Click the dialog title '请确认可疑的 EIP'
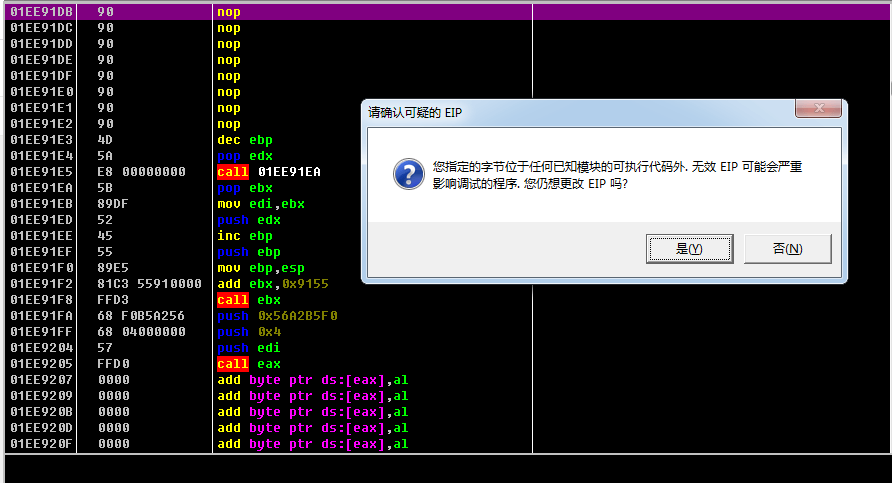 (415, 113)
